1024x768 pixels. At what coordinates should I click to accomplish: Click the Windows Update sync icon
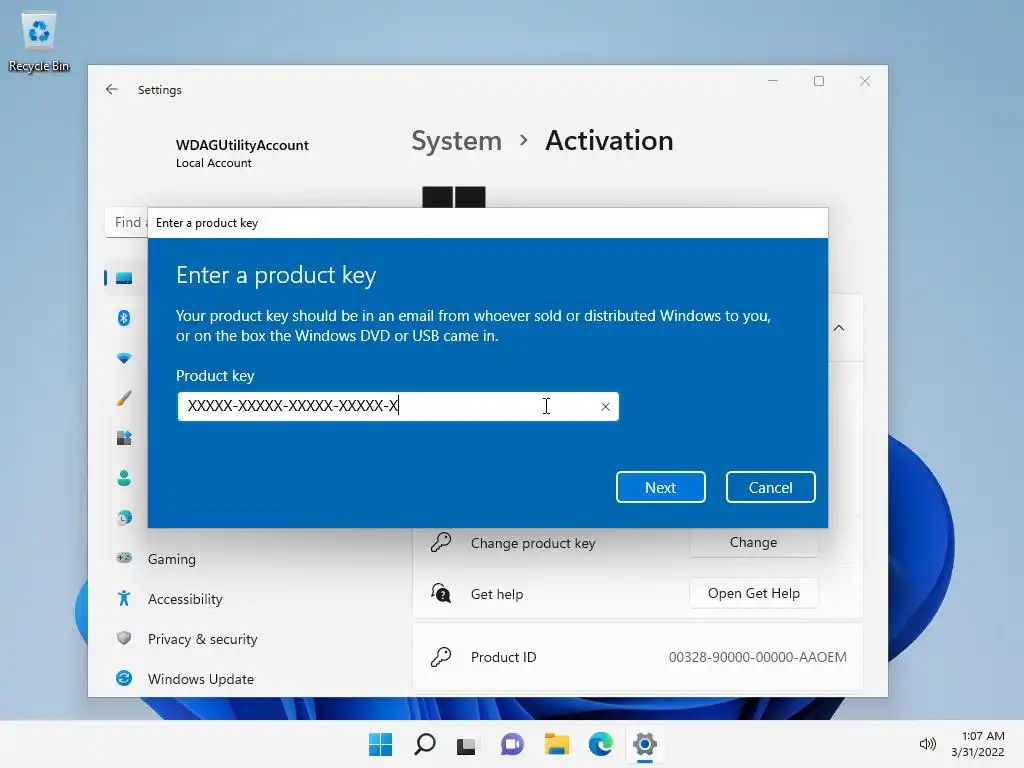pyautogui.click(x=123, y=678)
